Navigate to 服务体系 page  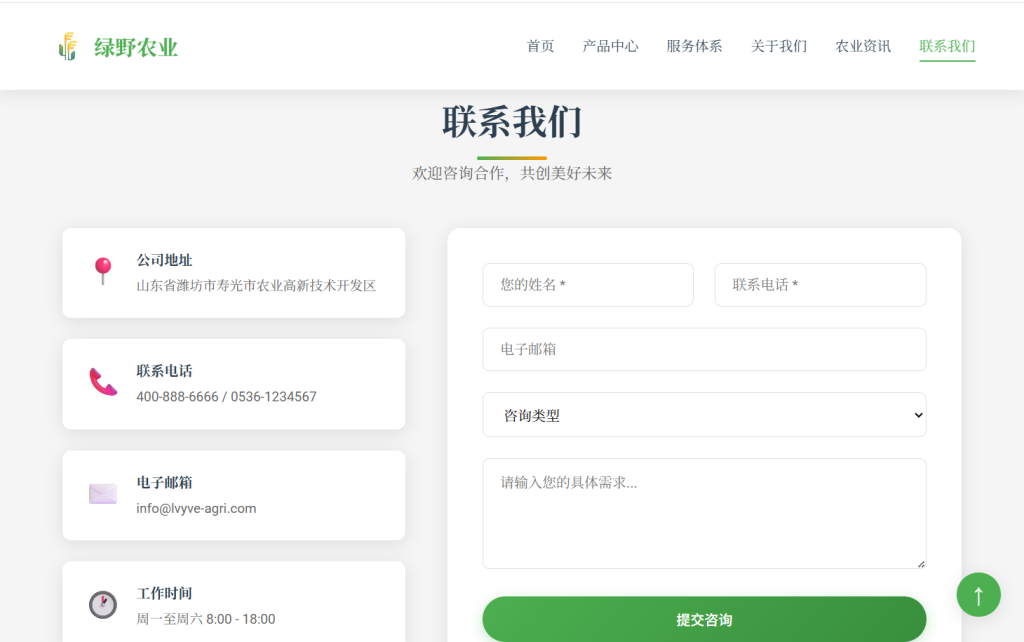pyautogui.click(x=694, y=46)
